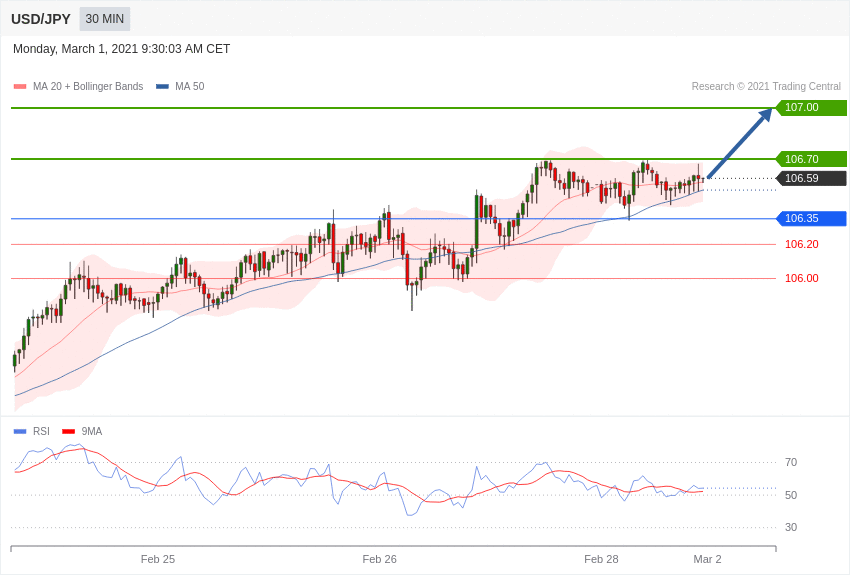The image size is (850, 576).
Task: Click the 'Feb 25' date axis label
Action: (158, 559)
